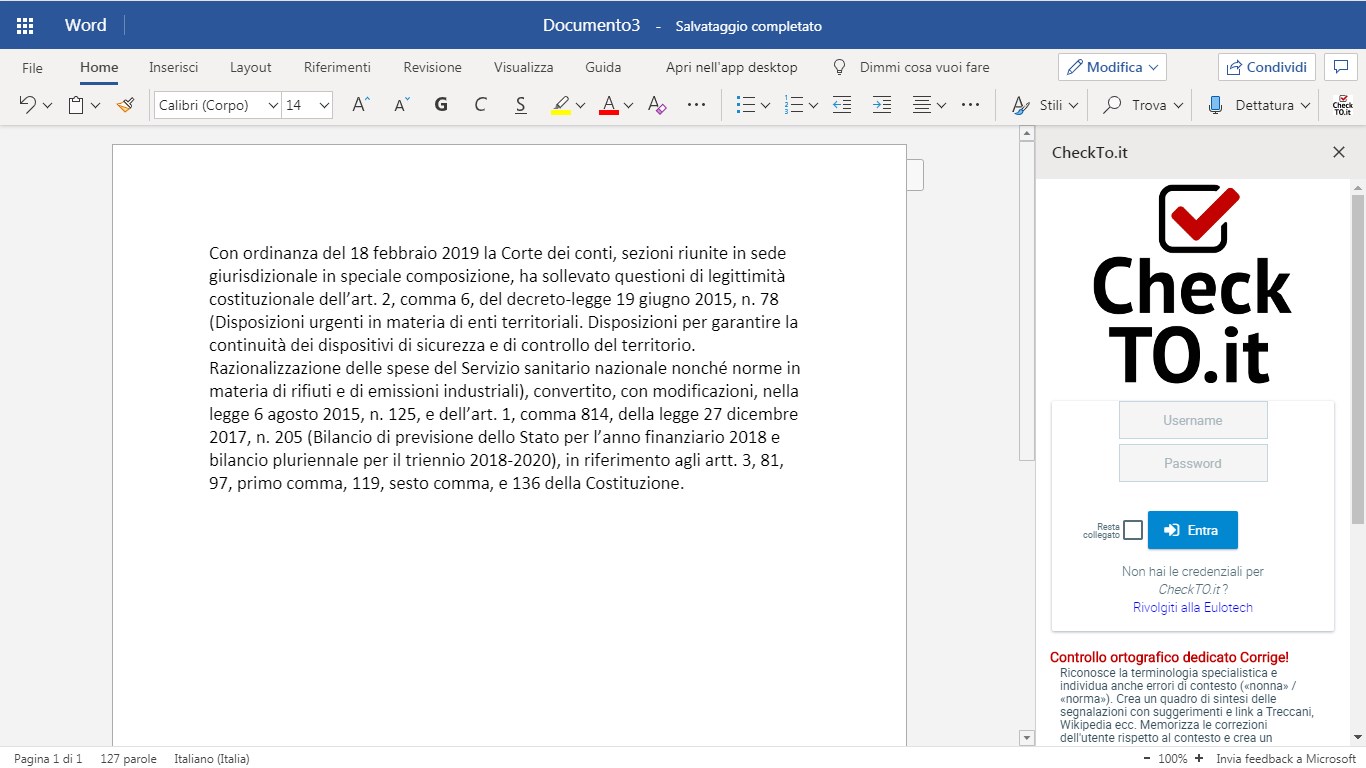Image resolution: width=1366 pixels, height=768 pixels.
Task: Open the app launcher waffle menu
Action: point(25,25)
